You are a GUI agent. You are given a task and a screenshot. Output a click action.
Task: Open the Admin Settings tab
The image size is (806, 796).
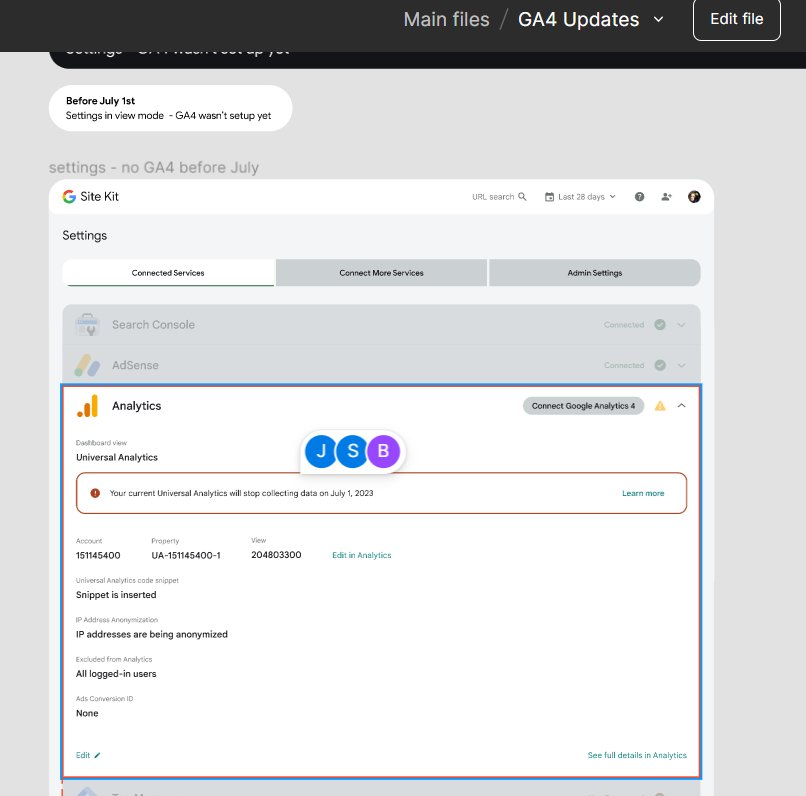[x=594, y=272]
